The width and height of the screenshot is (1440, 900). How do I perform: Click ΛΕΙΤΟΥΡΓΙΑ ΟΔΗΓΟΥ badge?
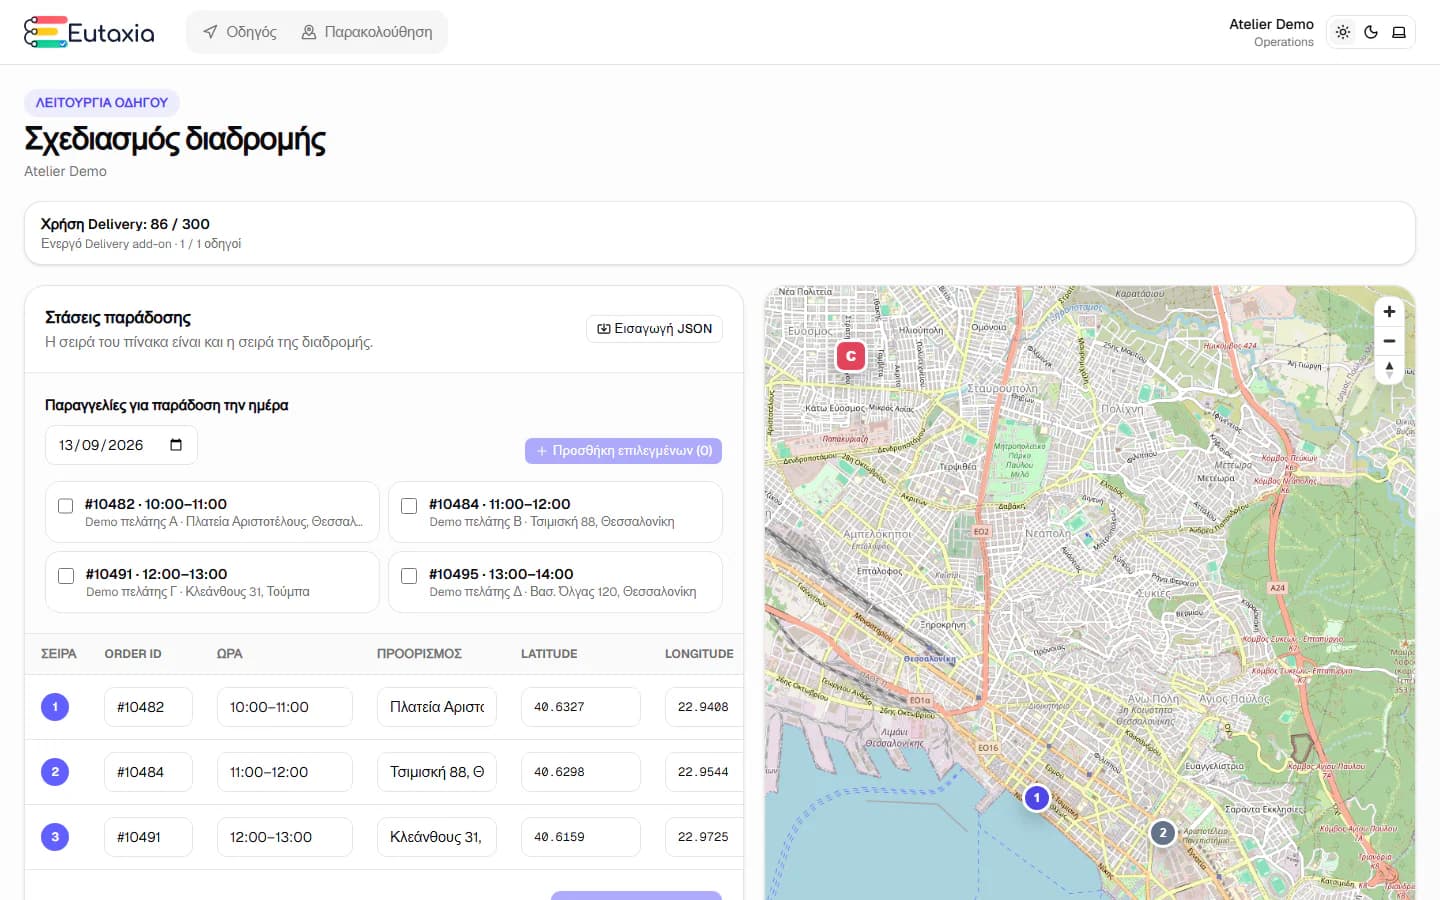[102, 103]
